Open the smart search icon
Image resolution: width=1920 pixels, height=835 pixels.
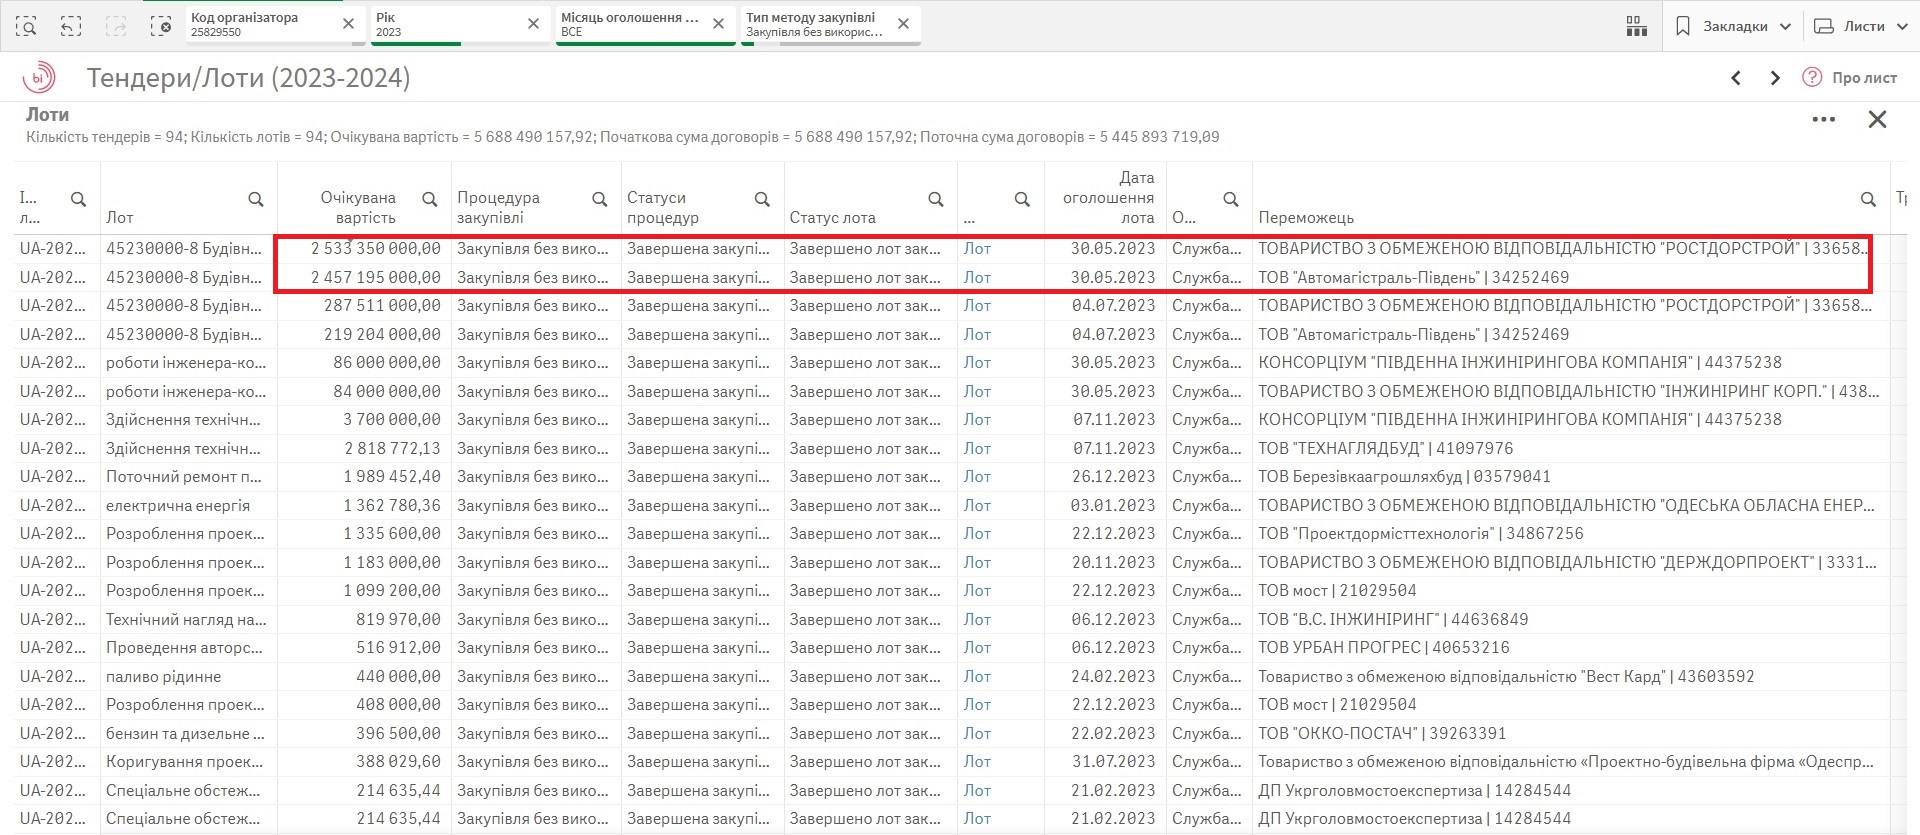coord(27,27)
